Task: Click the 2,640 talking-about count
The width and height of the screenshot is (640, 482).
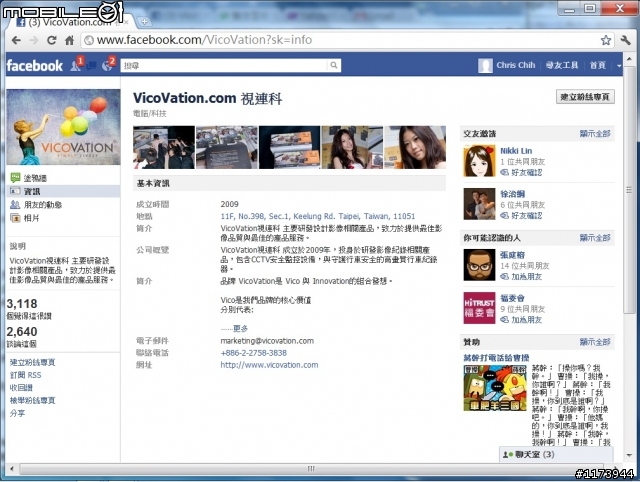Action: pos(22,331)
